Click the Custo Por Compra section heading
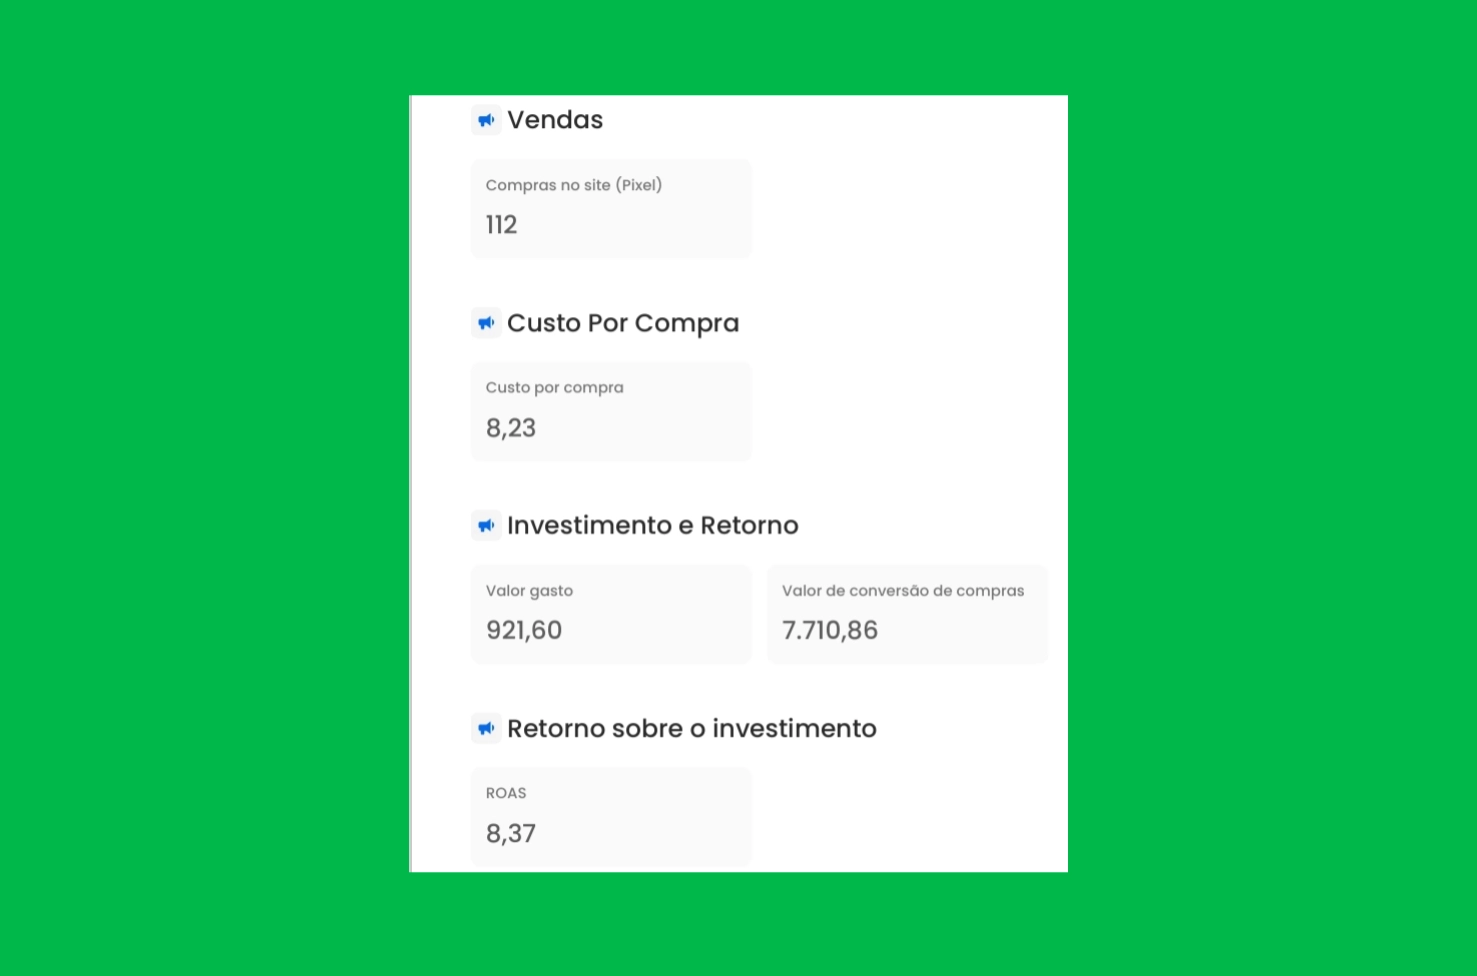 pos(622,323)
